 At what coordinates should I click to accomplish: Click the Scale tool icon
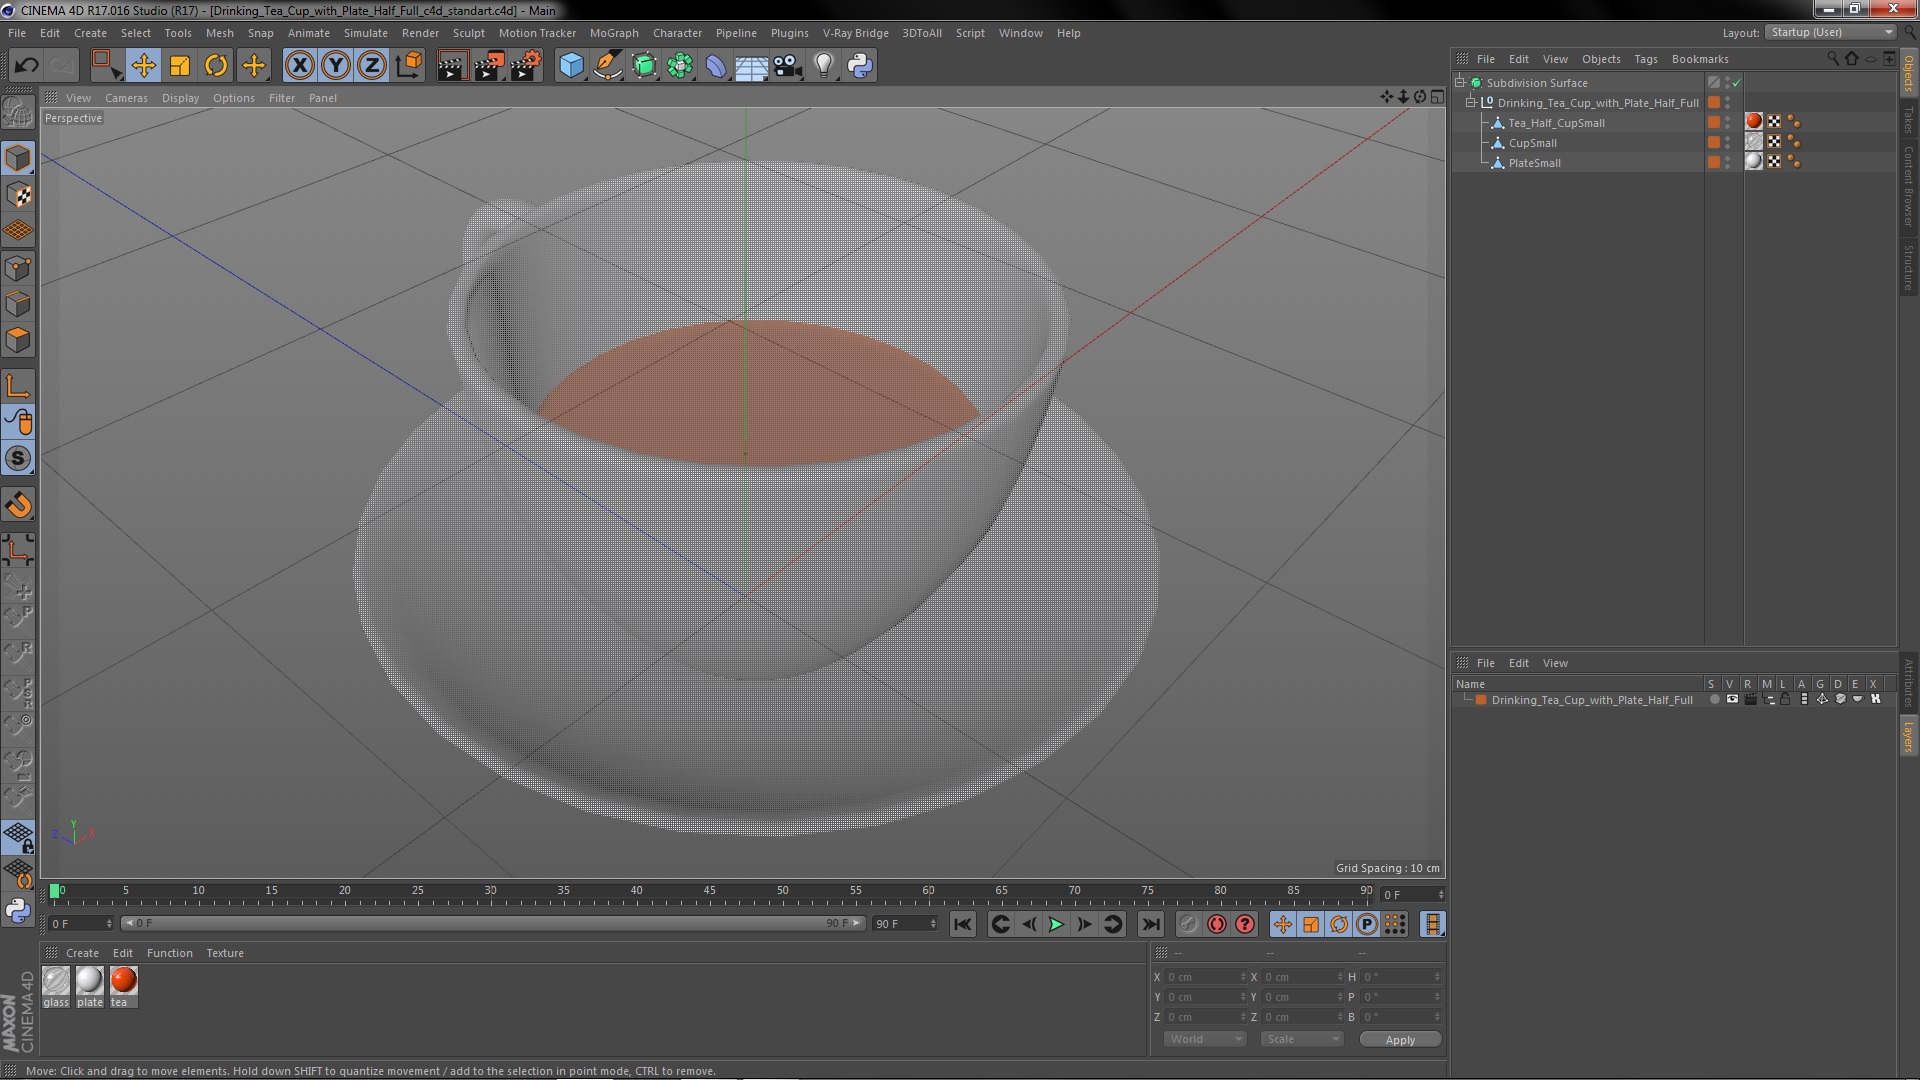[x=180, y=66]
